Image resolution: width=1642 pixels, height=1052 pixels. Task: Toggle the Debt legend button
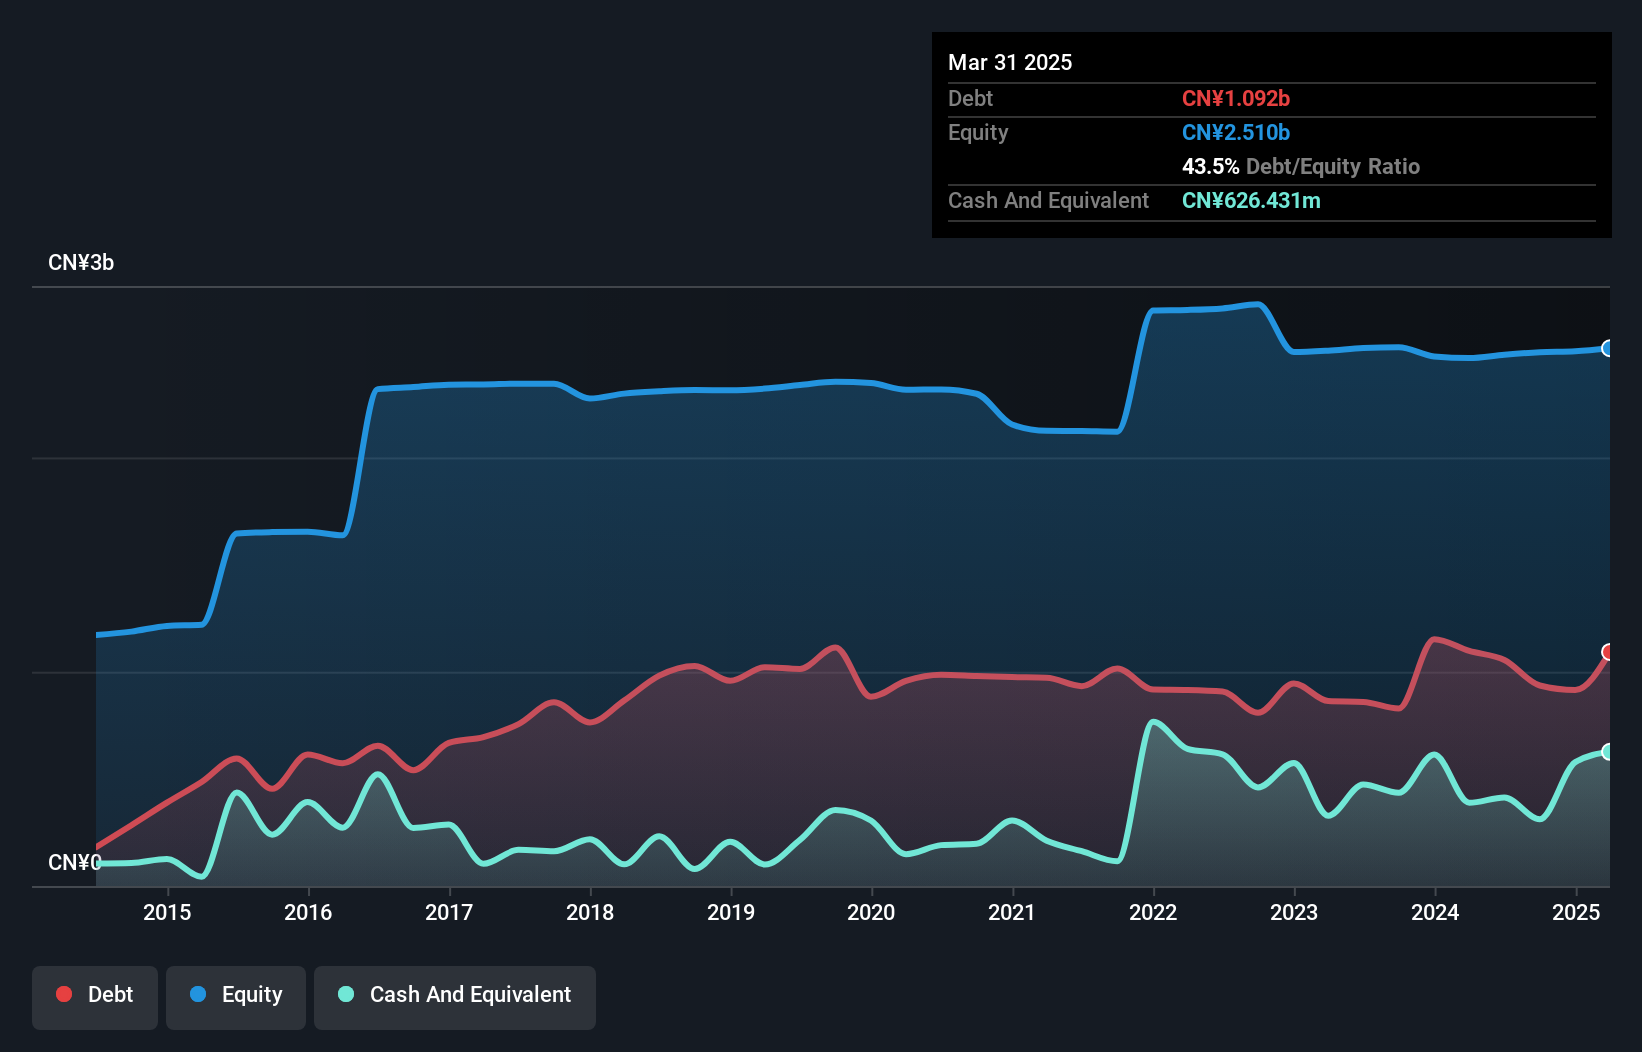pos(95,997)
